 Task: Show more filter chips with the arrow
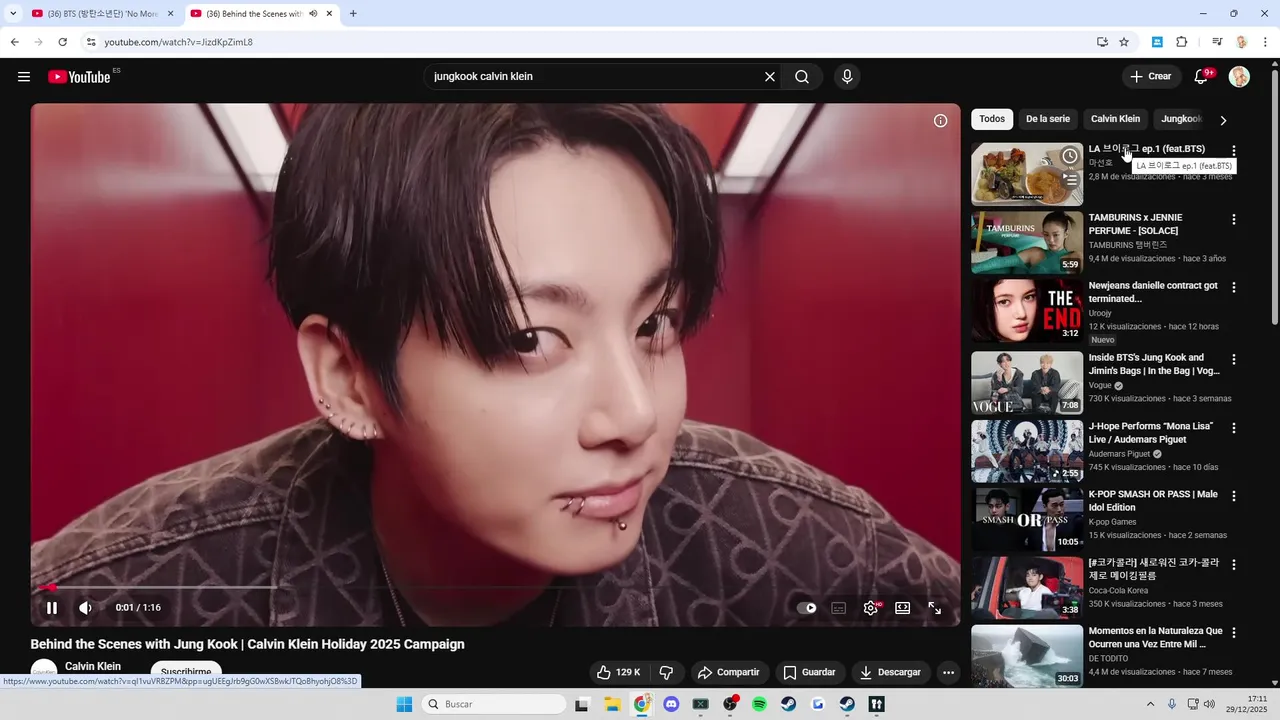(x=1222, y=120)
